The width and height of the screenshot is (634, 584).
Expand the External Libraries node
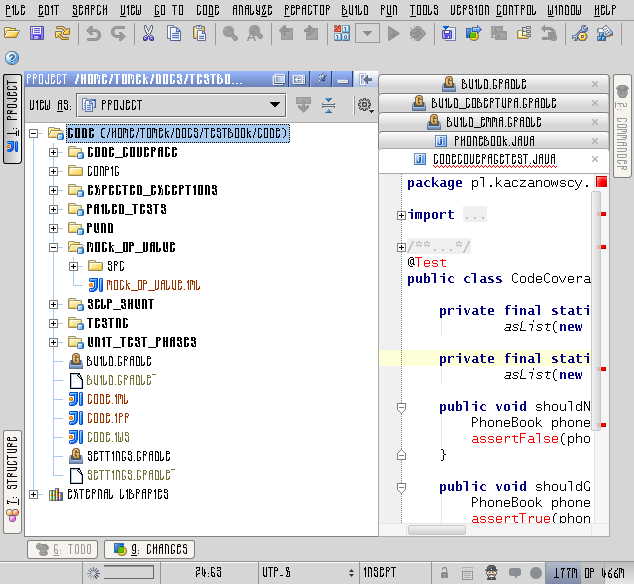click(34, 495)
